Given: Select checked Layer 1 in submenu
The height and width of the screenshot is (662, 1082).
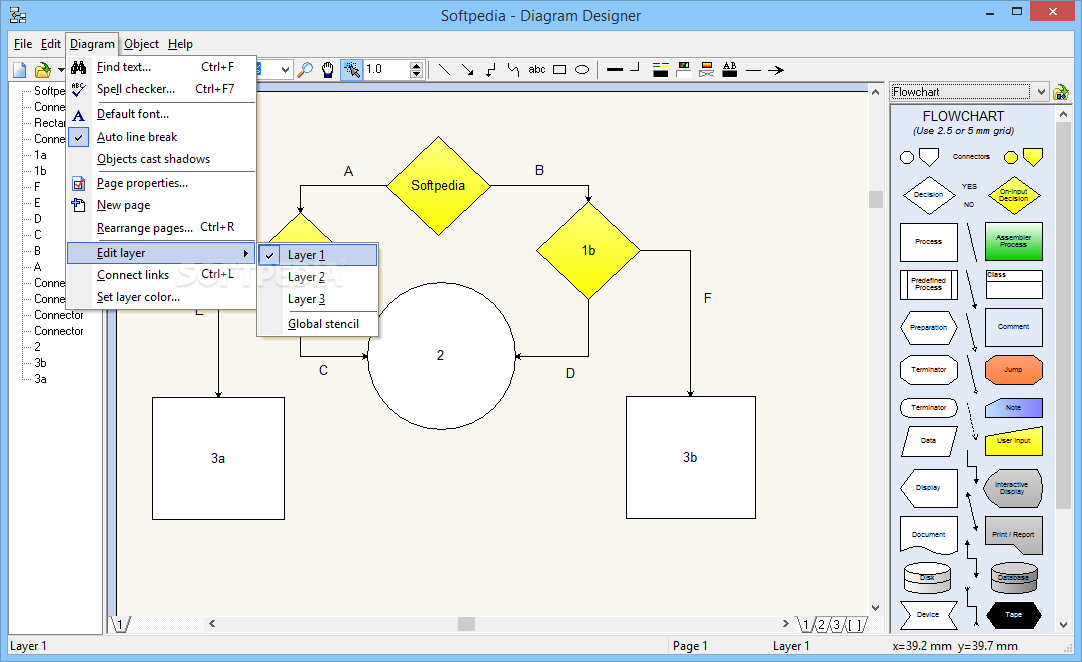Looking at the screenshot, I should click(318, 255).
